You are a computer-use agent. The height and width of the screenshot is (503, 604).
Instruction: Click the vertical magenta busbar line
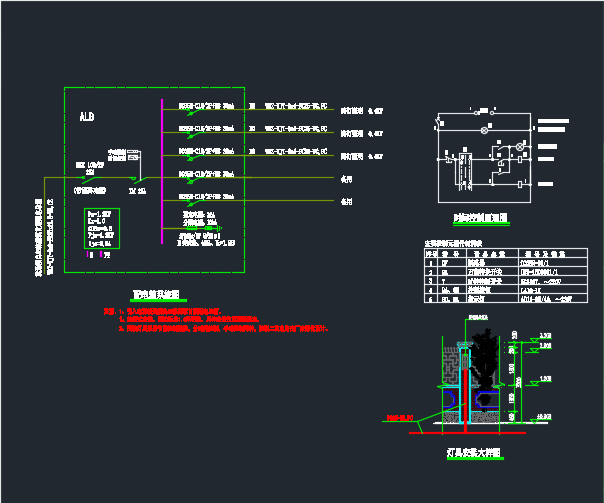pyautogui.click(x=162, y=171)
